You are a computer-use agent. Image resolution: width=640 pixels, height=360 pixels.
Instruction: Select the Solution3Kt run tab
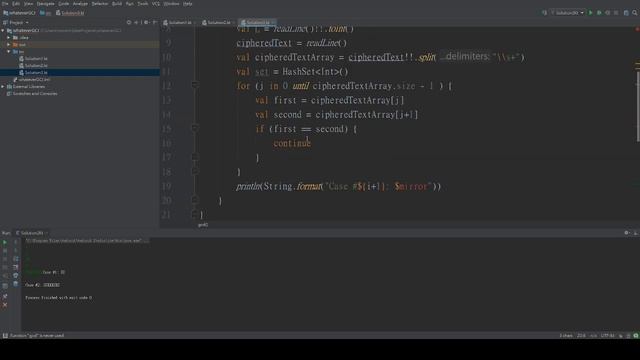tap(31, 233)
